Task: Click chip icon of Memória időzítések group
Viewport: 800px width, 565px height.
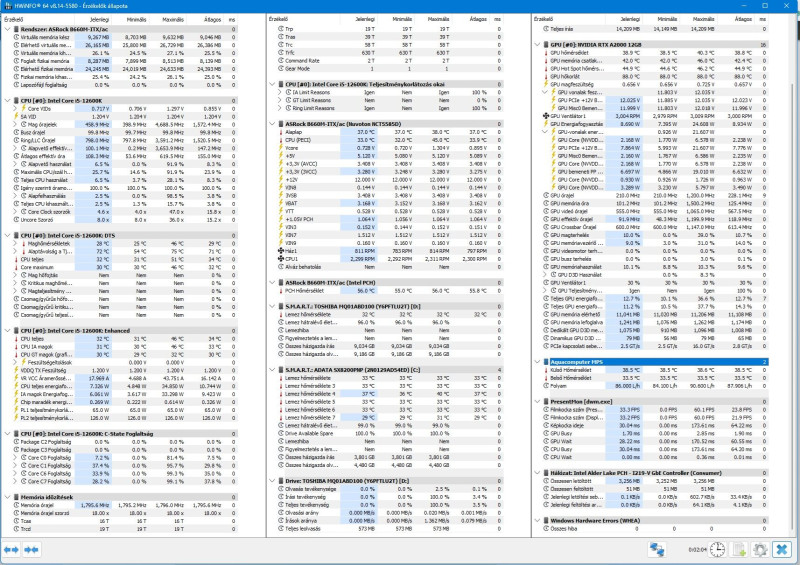Action: point(16,497)
